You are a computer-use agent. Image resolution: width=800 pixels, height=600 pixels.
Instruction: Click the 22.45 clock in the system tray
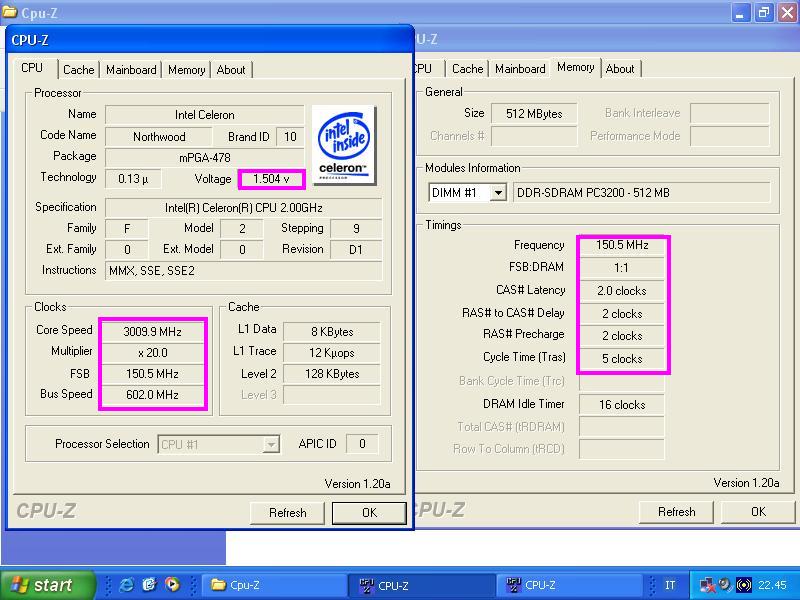pos(772,585)
